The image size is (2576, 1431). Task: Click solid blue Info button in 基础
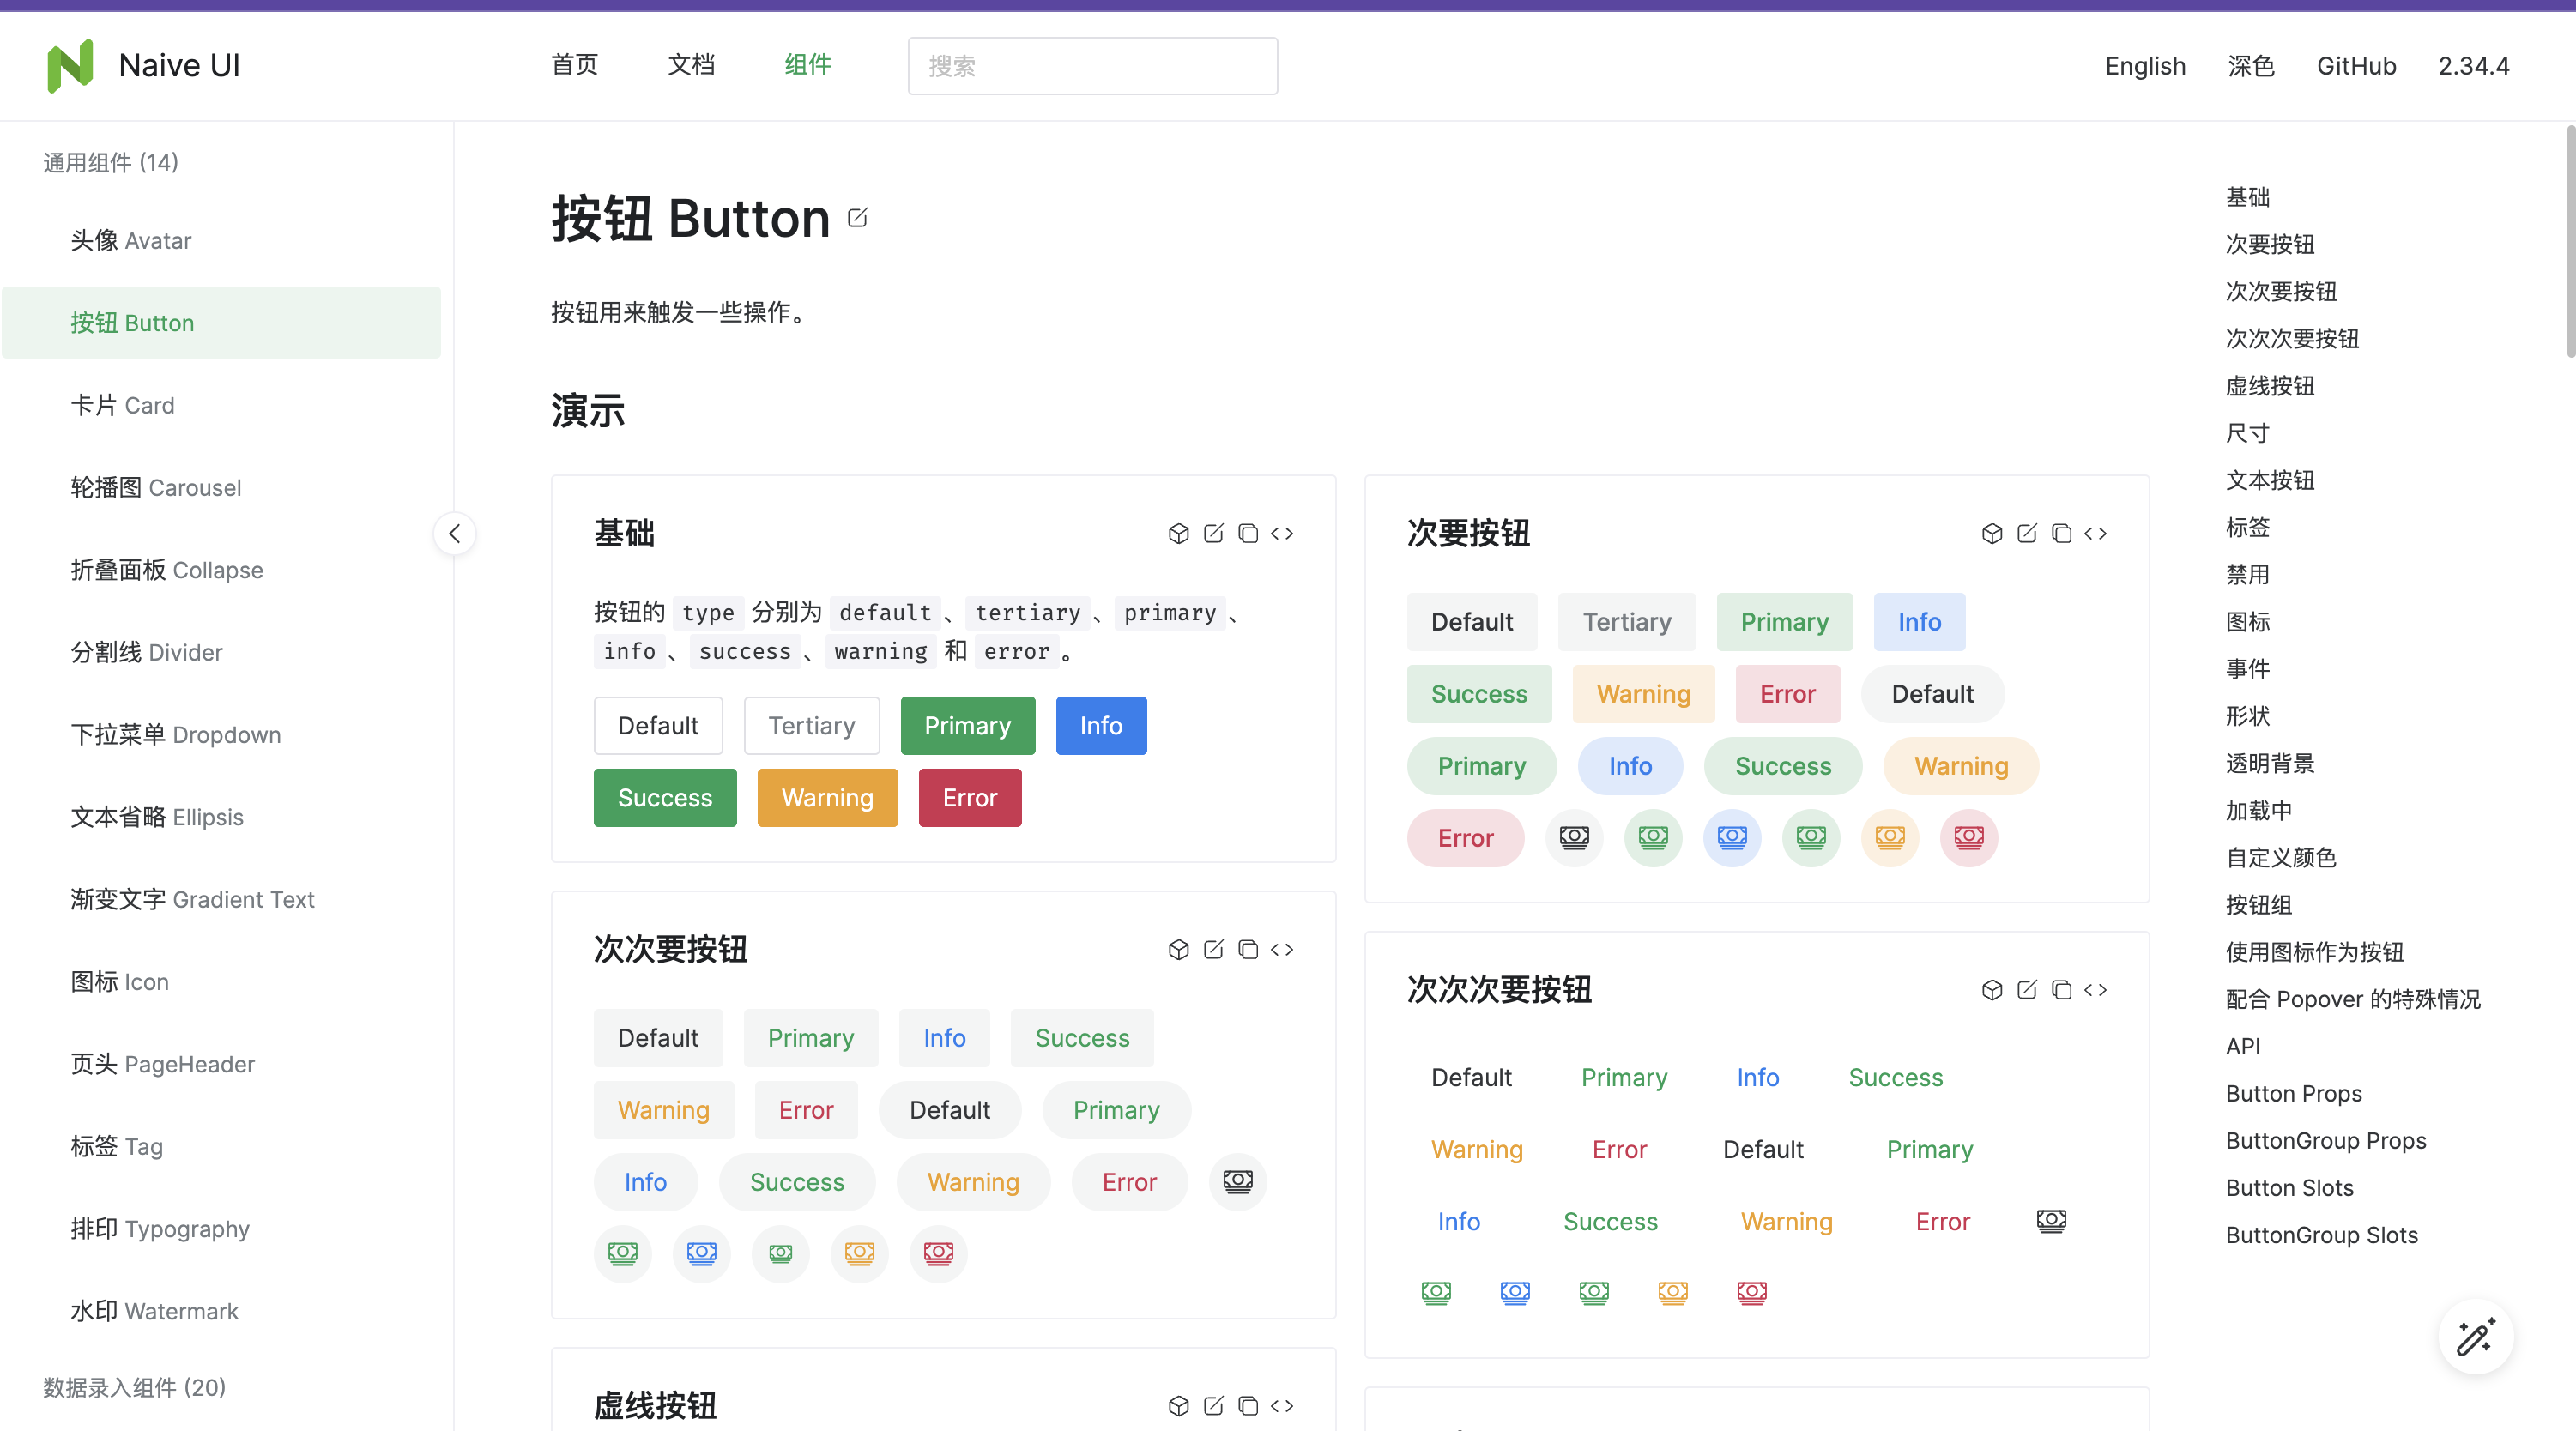coord(1101,726)
